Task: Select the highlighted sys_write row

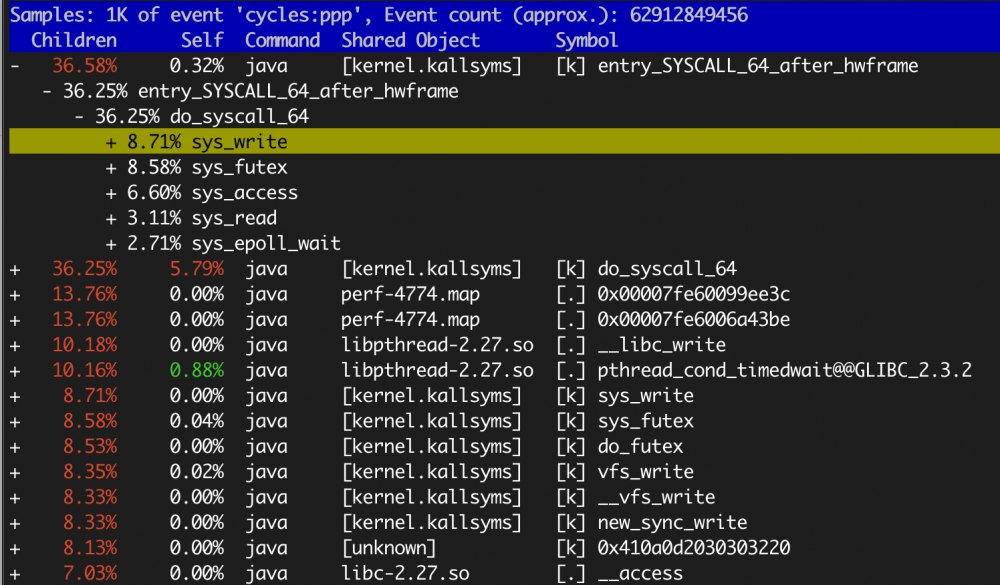Action: pos(300,142)
